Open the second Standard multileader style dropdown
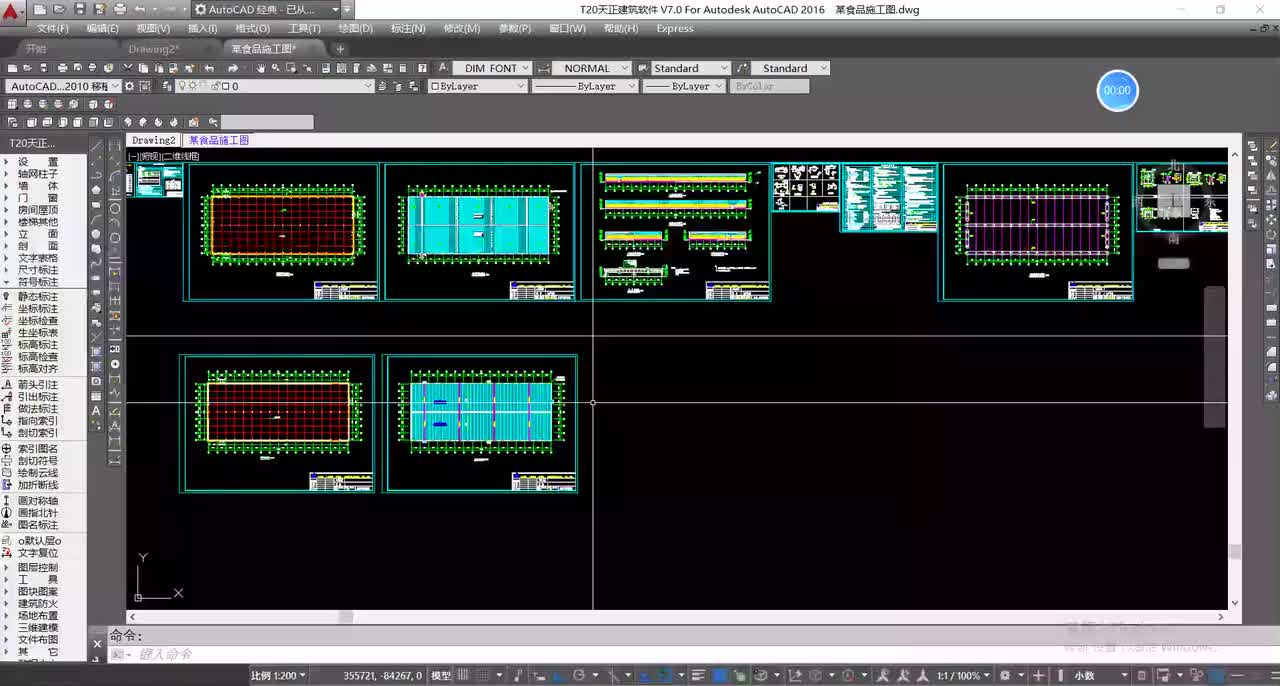This screenshot has width=1280, height=686. (x=790, y=68)
